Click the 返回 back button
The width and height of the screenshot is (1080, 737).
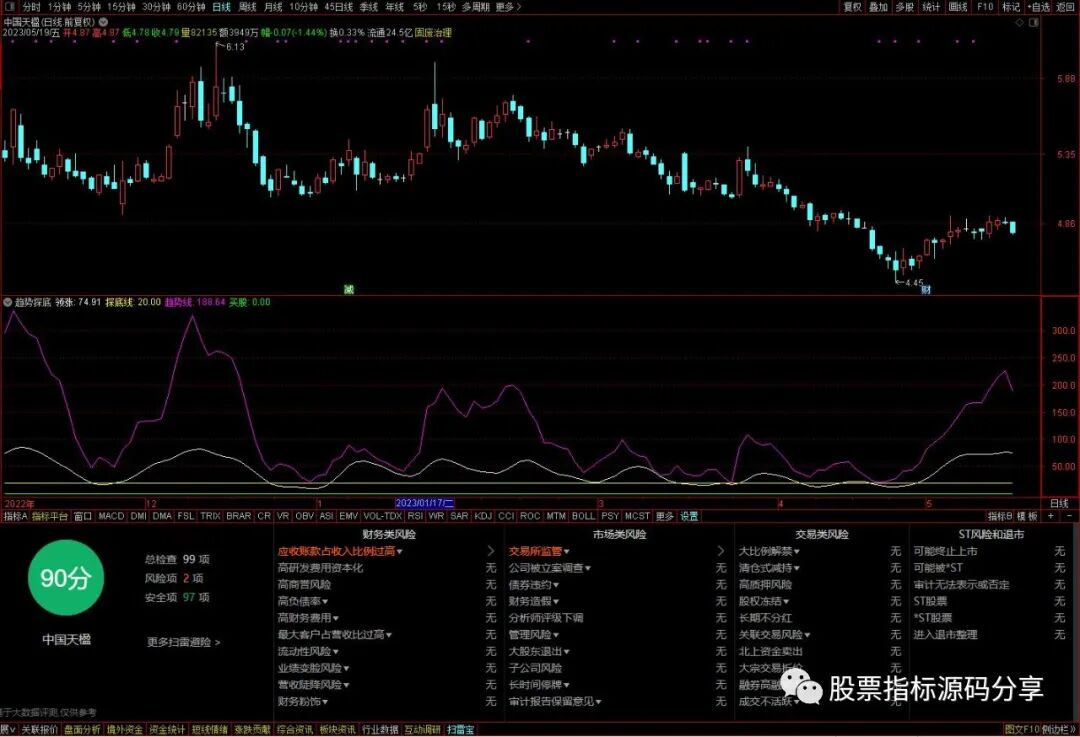pyautogui.click(x=1066, y=7)
